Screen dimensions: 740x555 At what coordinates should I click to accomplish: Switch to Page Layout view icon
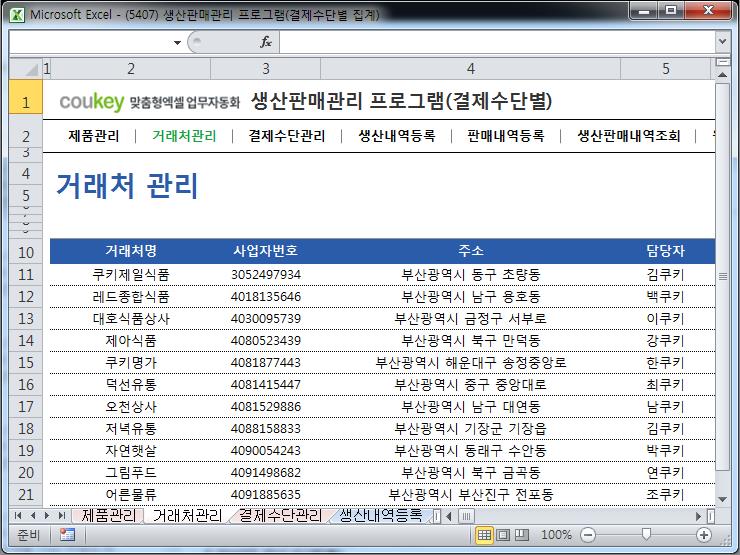coord(503,535)
